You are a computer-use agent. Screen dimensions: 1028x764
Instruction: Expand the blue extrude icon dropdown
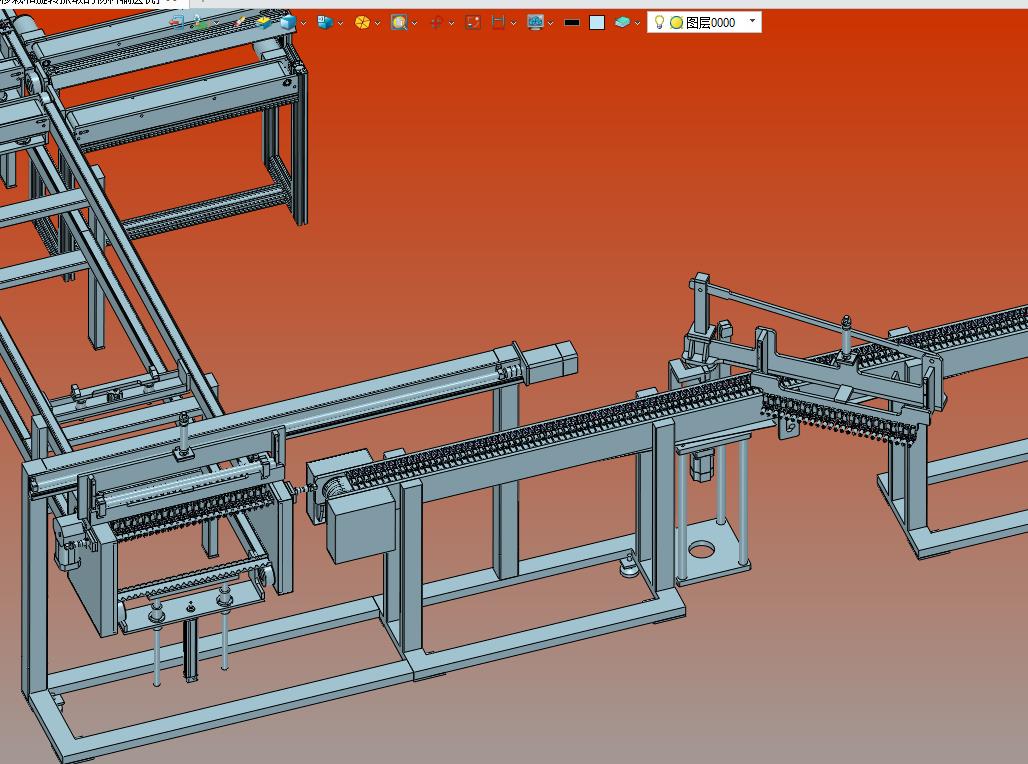[340, 23]
